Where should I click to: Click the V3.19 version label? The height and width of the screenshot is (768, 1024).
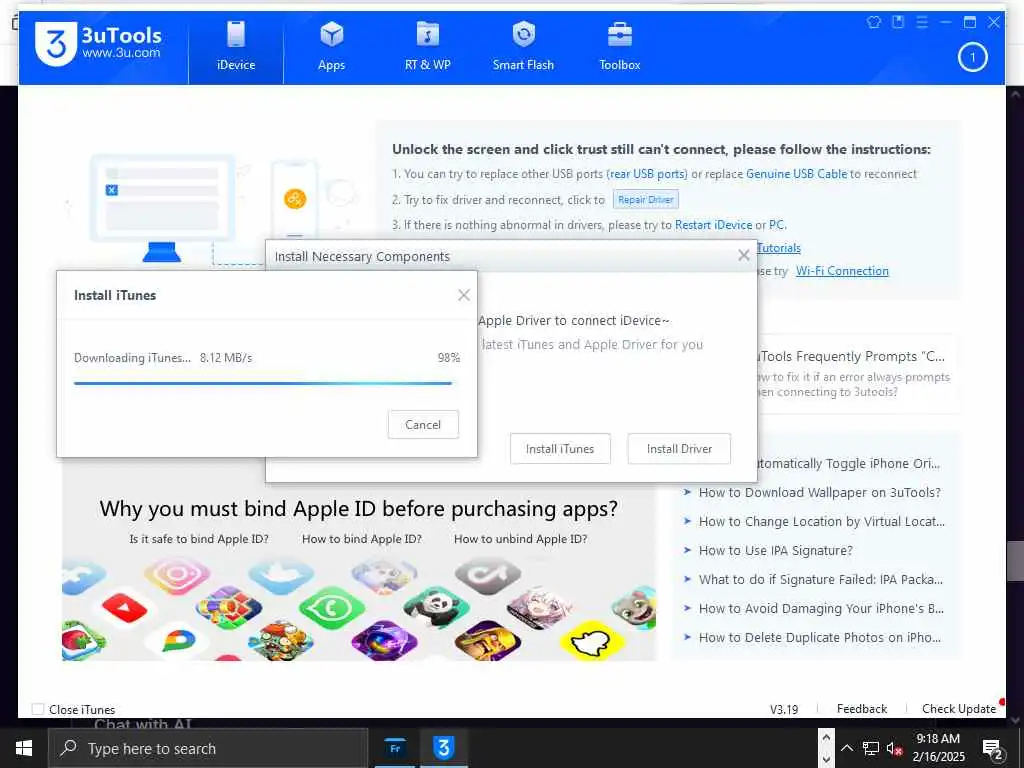click(784, 709)
